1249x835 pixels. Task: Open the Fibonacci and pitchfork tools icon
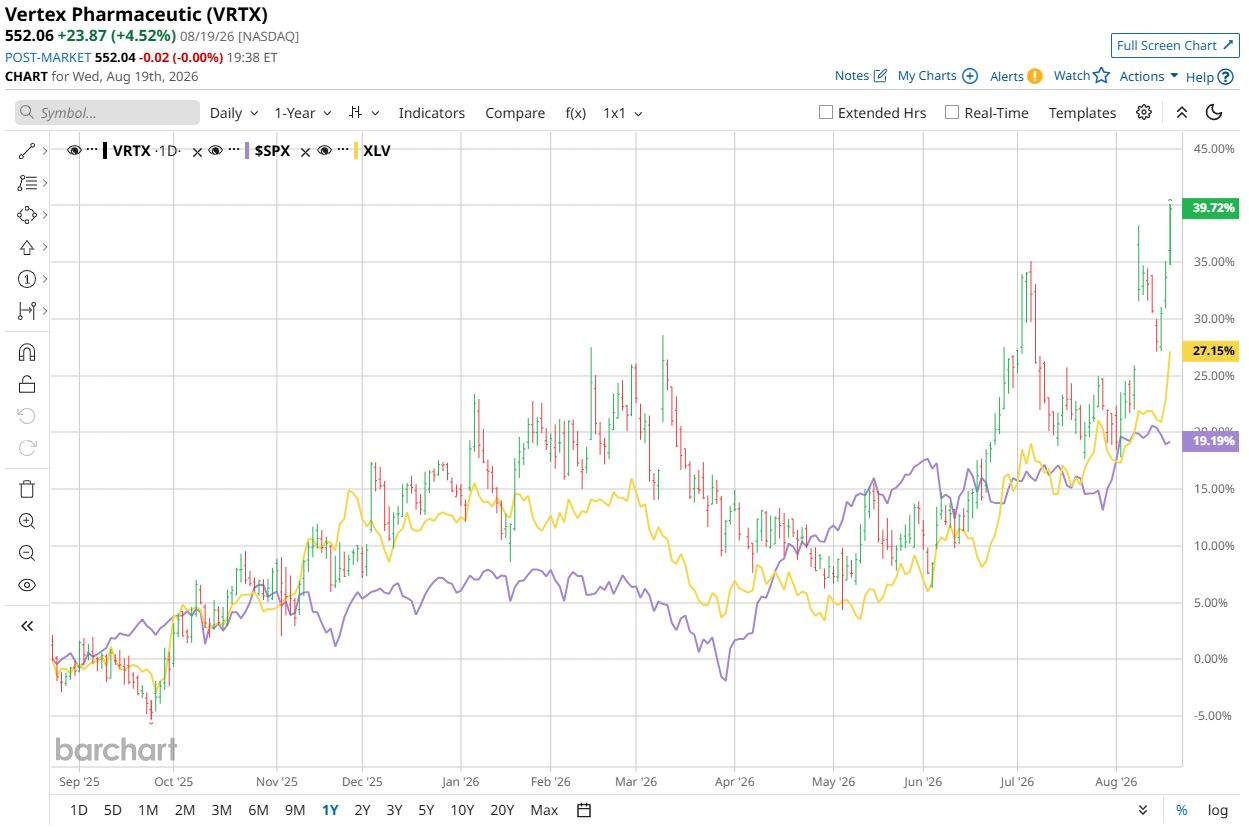[27, 183]
